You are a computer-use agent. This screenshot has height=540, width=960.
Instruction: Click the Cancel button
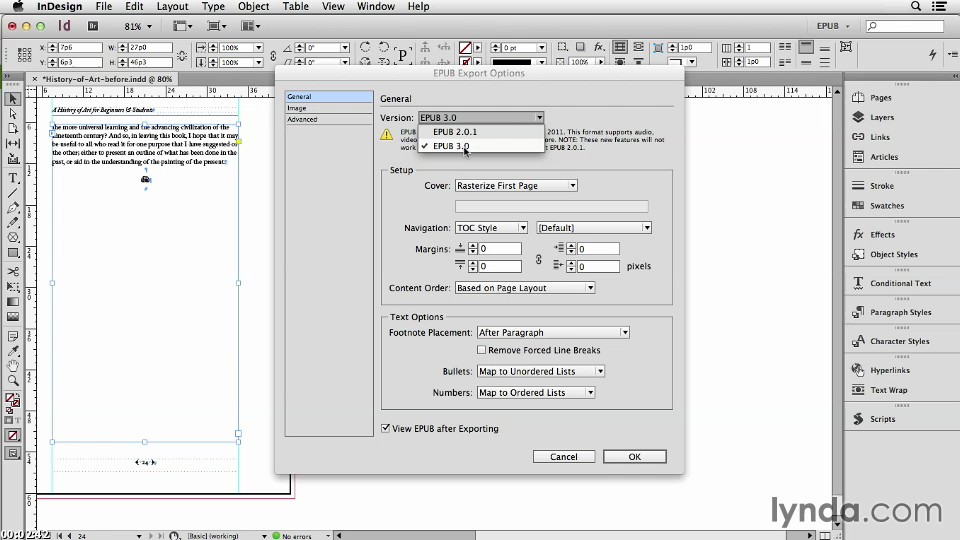pyautogui.click(x=563, y=457)
